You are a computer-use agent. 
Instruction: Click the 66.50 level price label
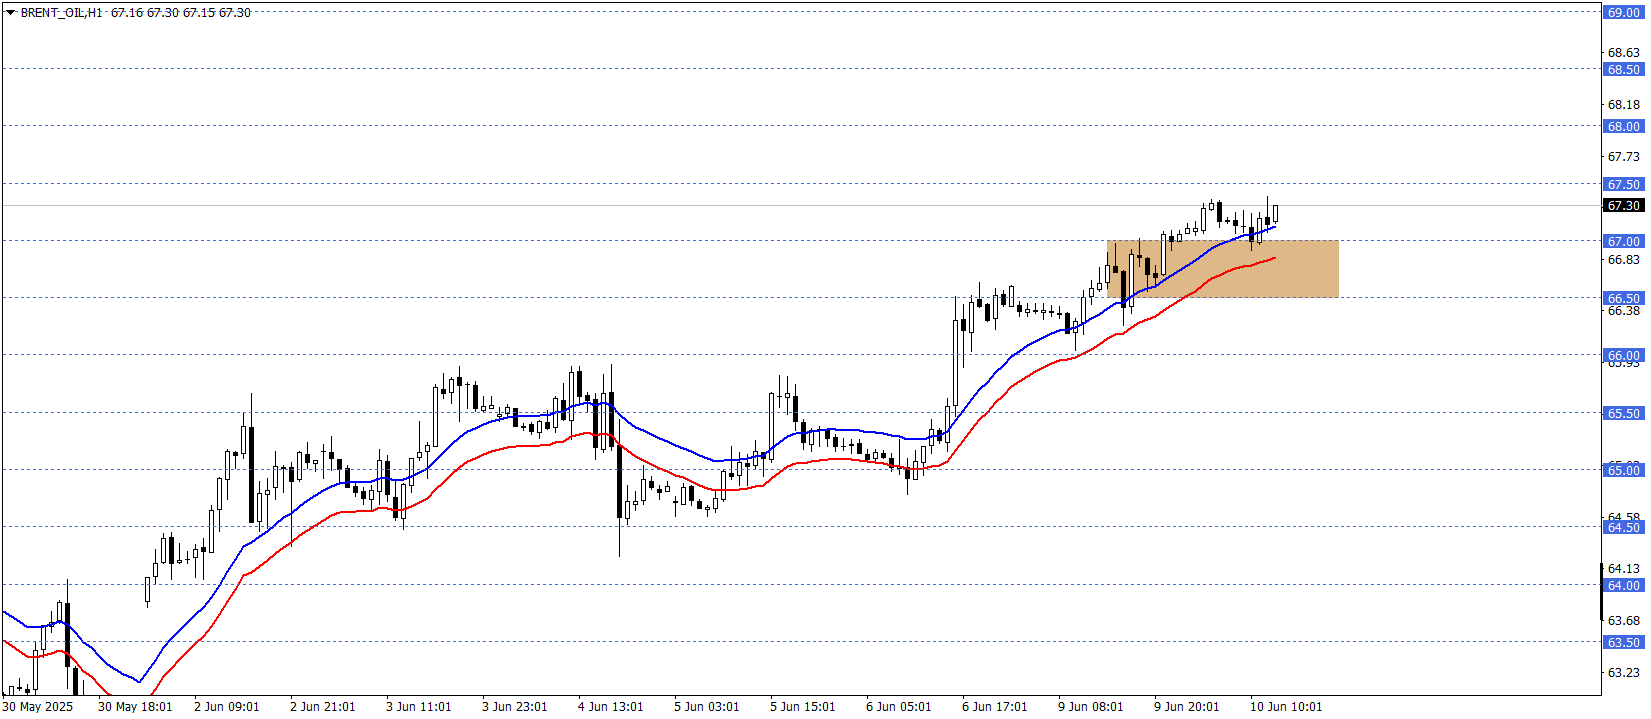point(1623,298)
